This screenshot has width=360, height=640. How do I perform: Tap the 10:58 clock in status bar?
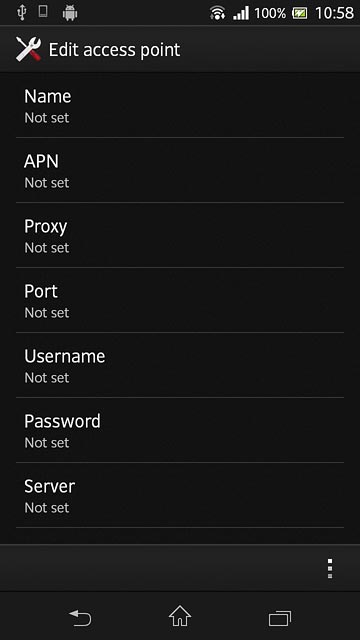[x=334, y=13]
